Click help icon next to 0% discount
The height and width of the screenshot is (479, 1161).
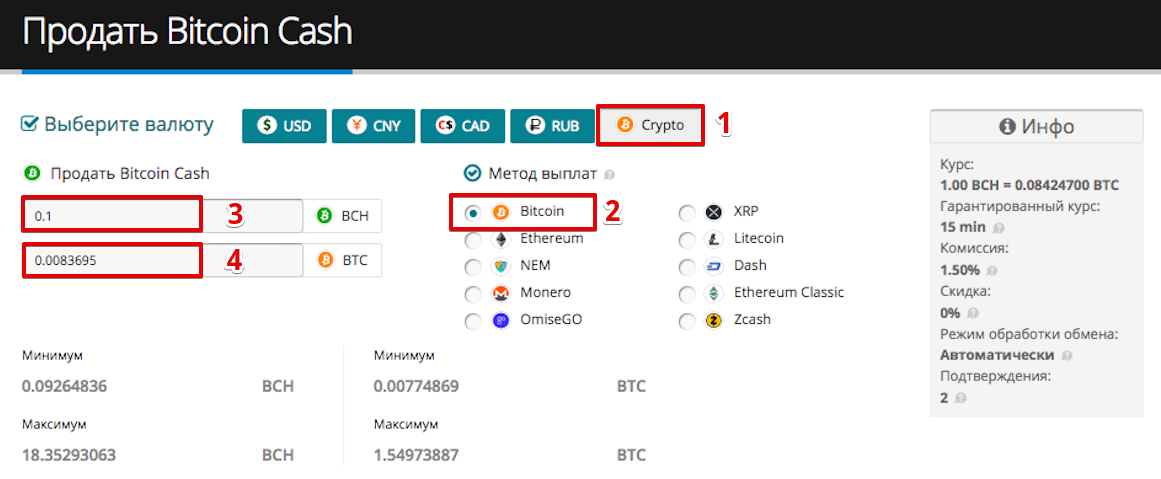[972, 312]
